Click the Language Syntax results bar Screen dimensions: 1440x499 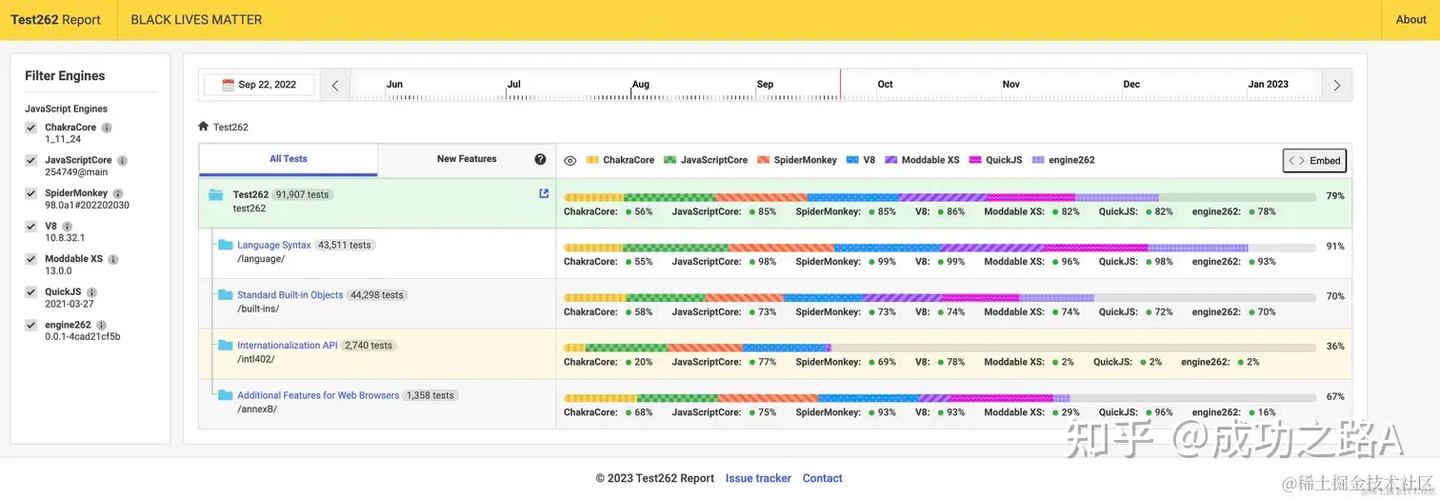click(940, 247)
